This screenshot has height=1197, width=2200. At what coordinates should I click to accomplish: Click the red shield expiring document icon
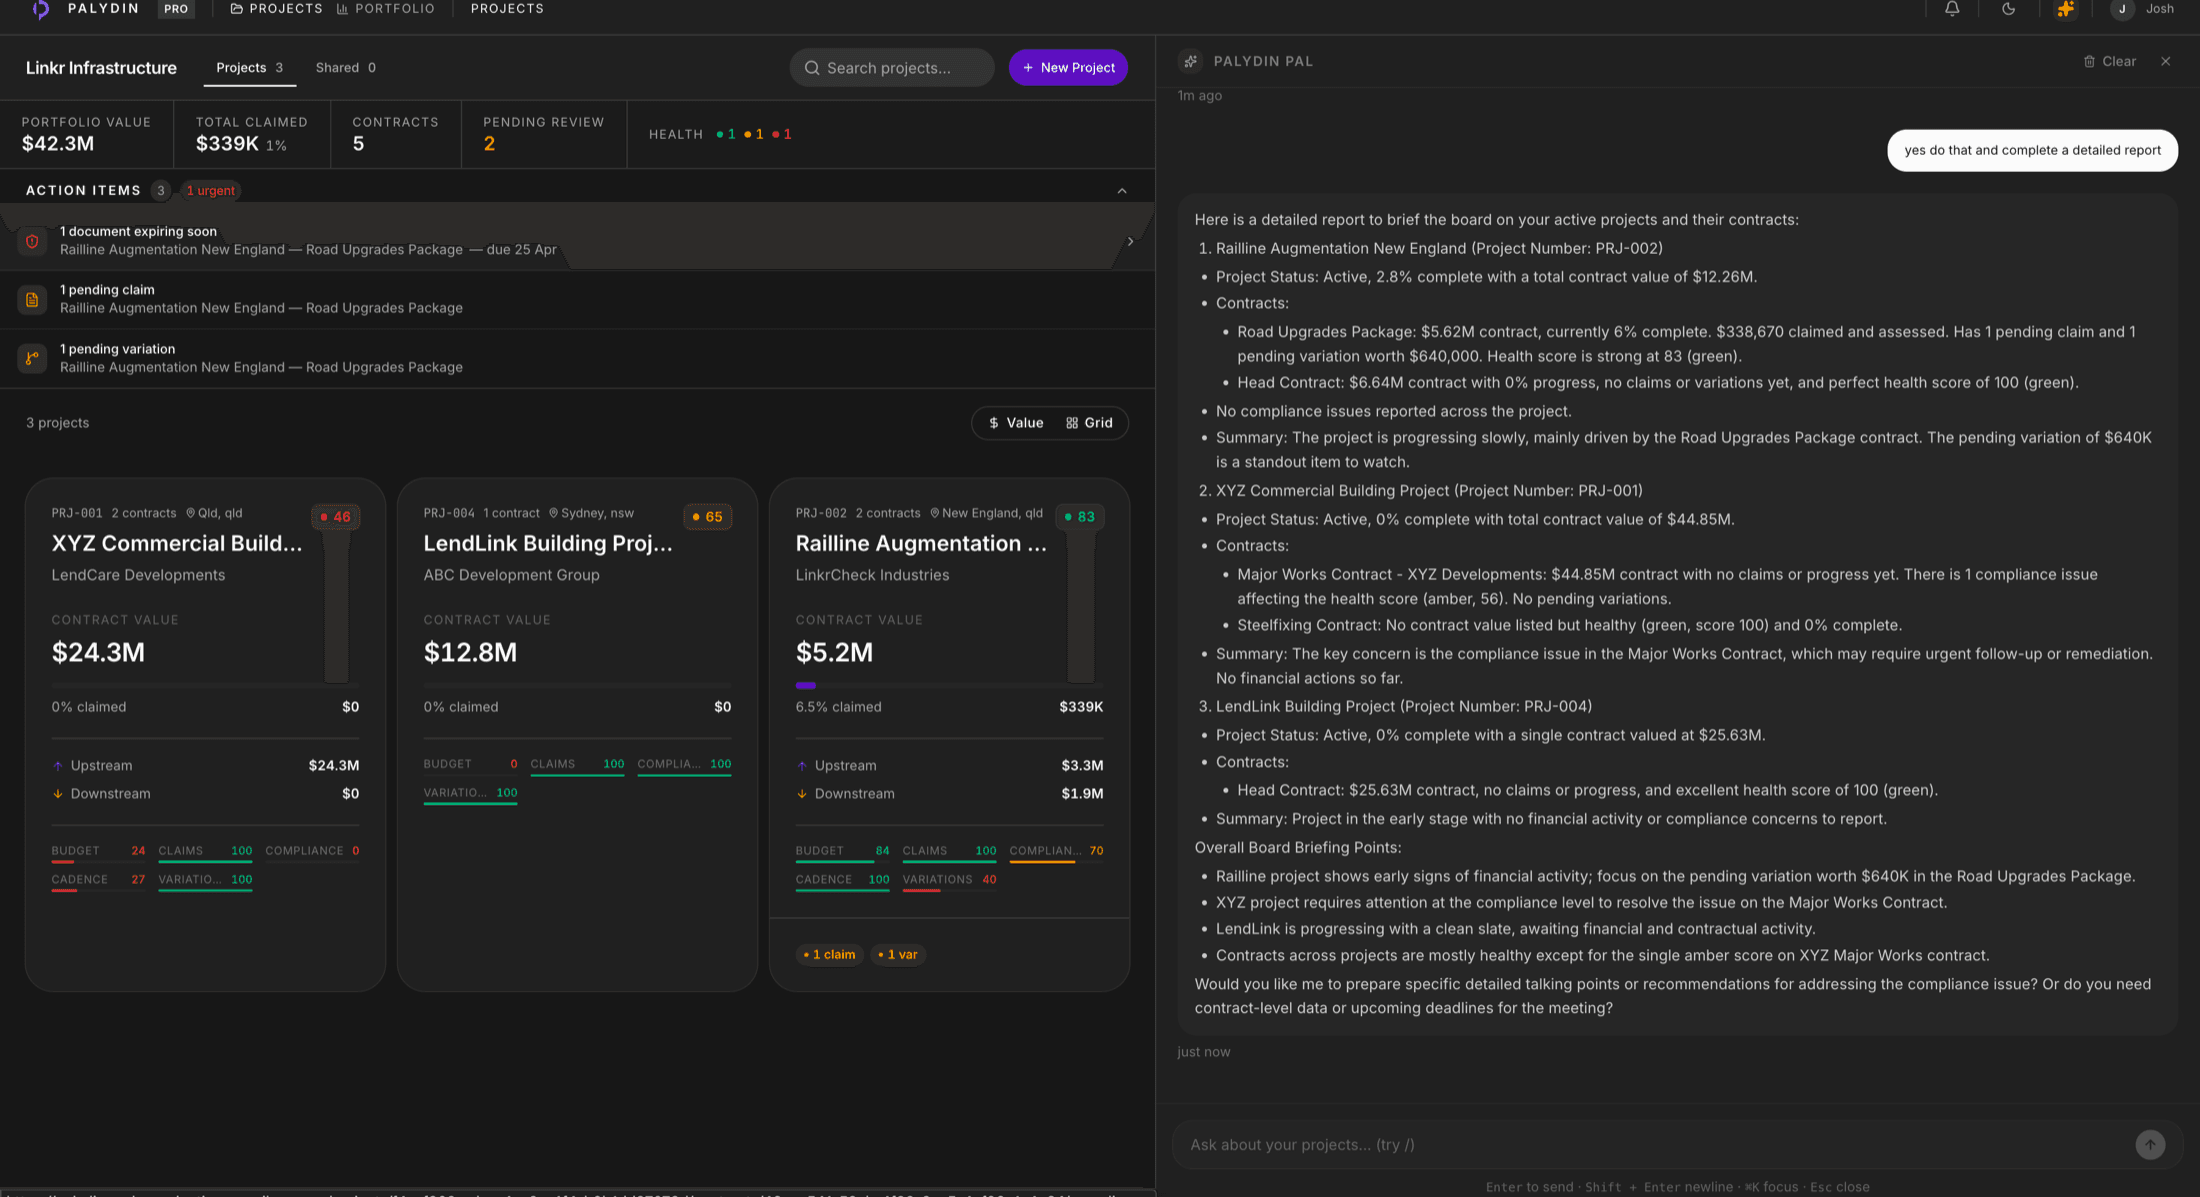(x=32, y=241)
